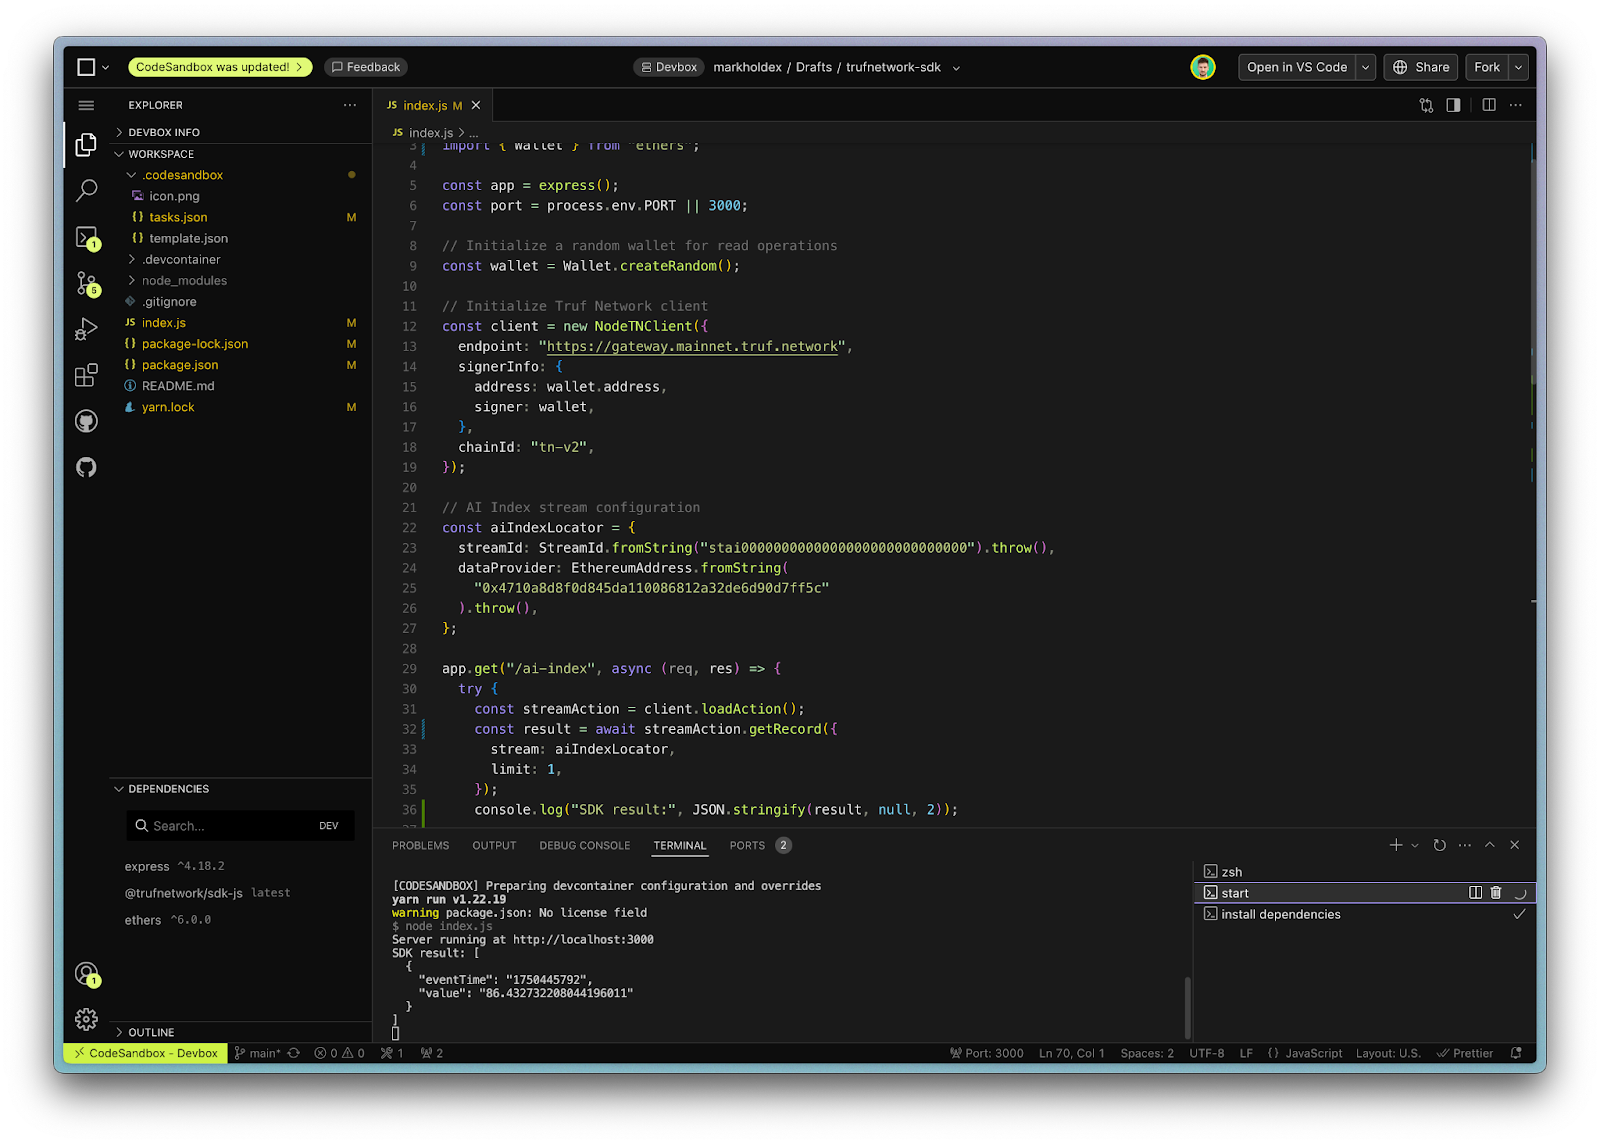Open the dropdown beside top-left square icon
This screenshot has width=1600, height=1144.
[105, 68]
